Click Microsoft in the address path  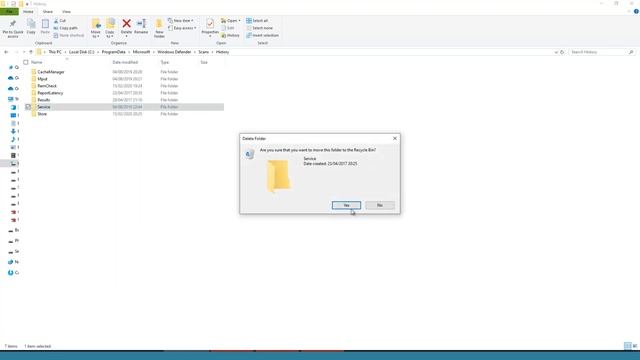point(141,52)
